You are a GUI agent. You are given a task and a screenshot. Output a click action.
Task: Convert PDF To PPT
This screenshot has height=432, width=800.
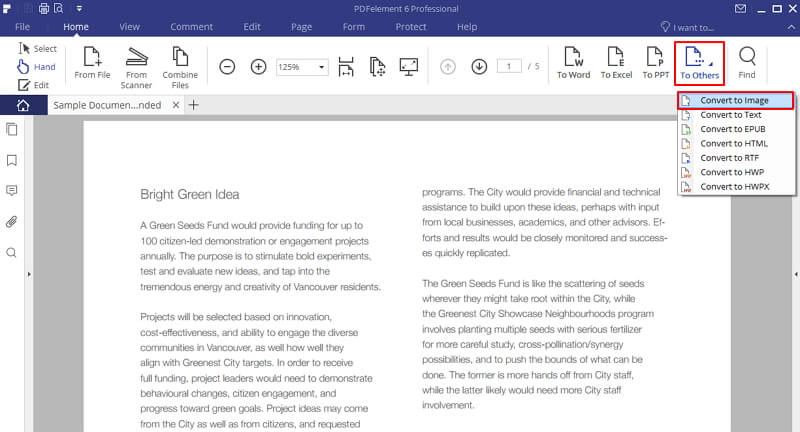pos(656,63)
